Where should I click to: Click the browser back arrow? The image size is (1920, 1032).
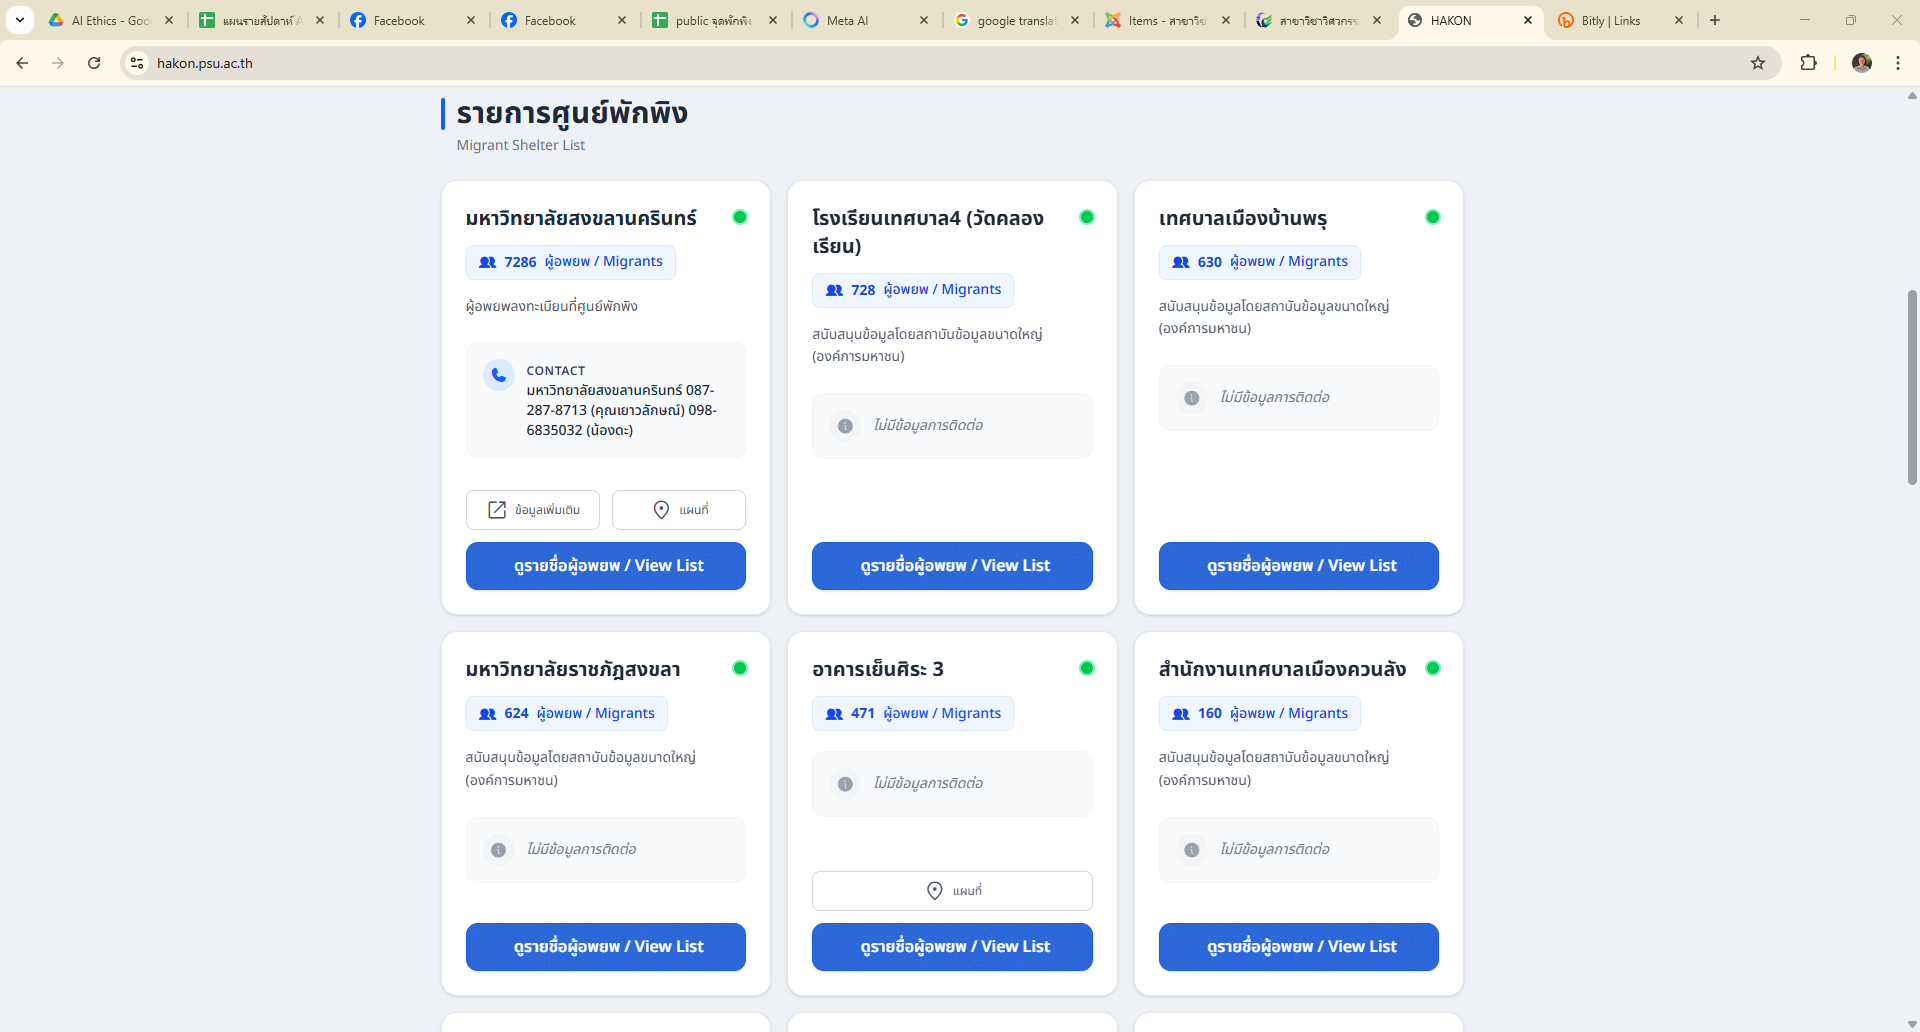coord(22,63)
